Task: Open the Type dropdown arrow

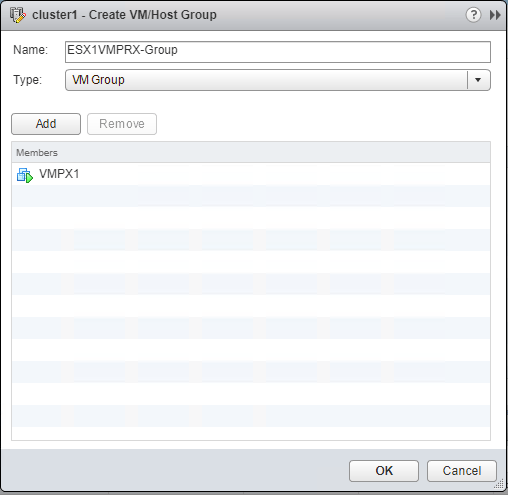Action: (478, 80)
